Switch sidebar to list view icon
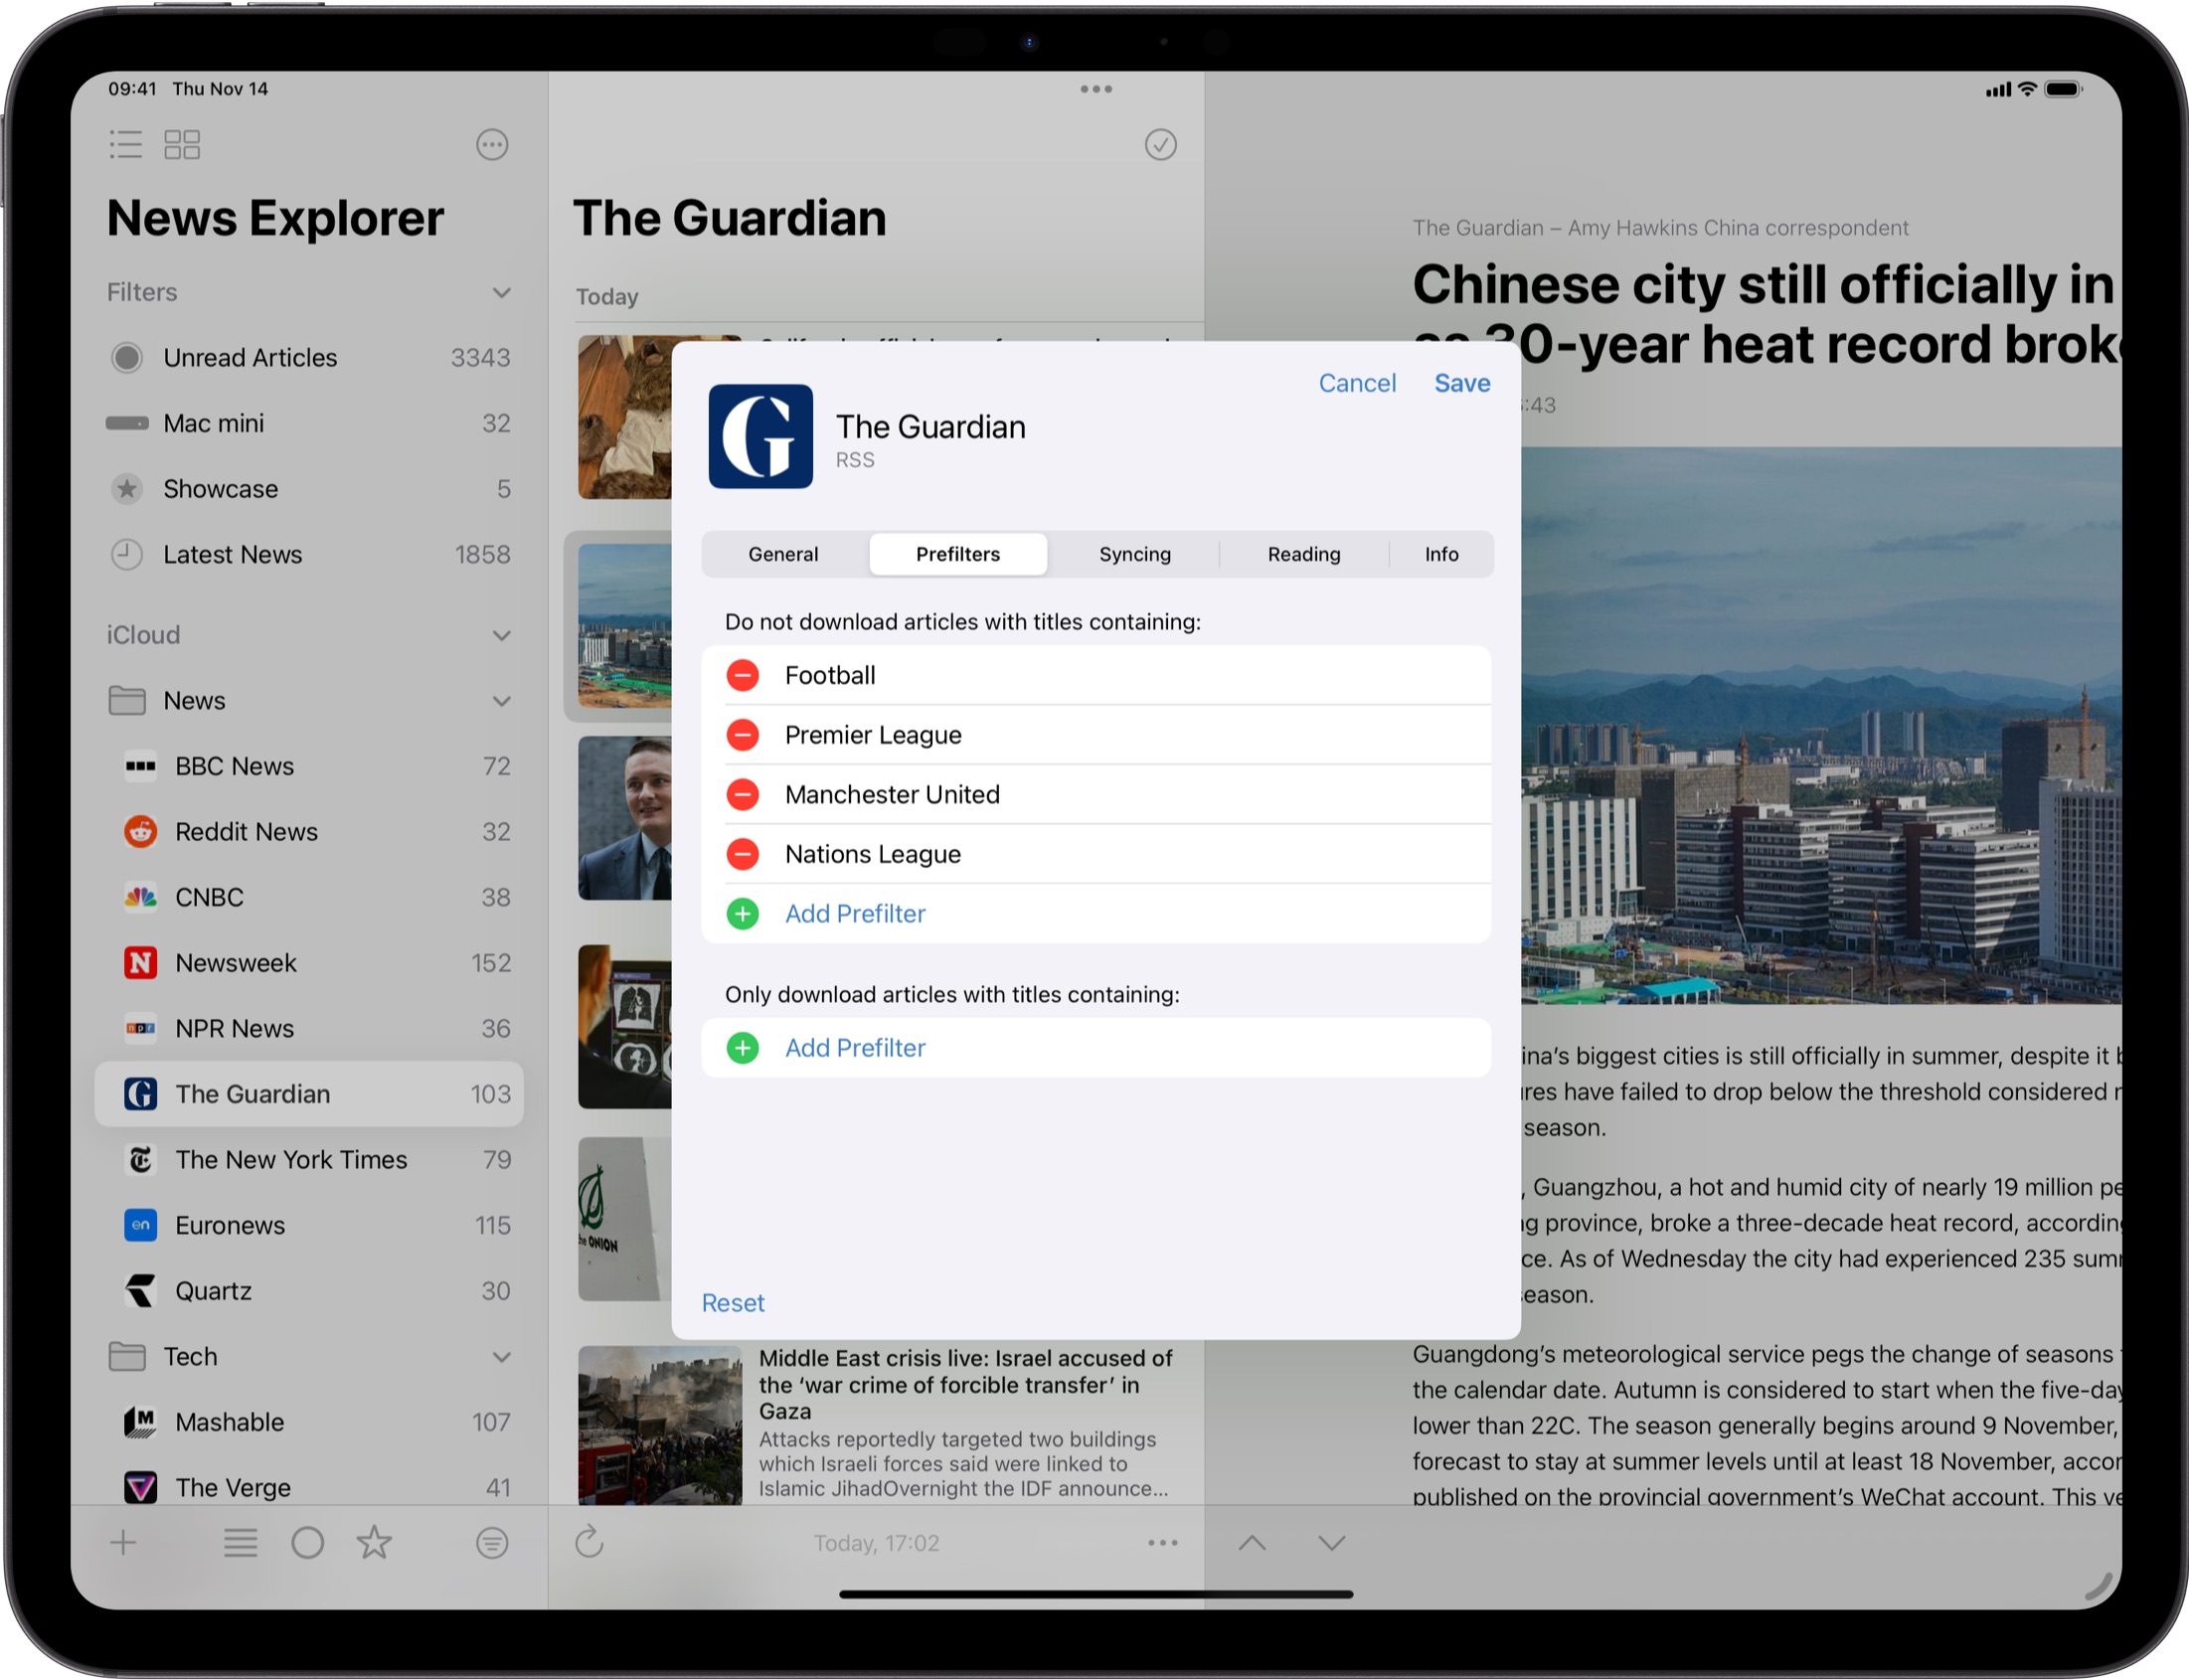The width and height of the screenshot is (2189, 1680). pyautogui.click(x=126, y=144)
